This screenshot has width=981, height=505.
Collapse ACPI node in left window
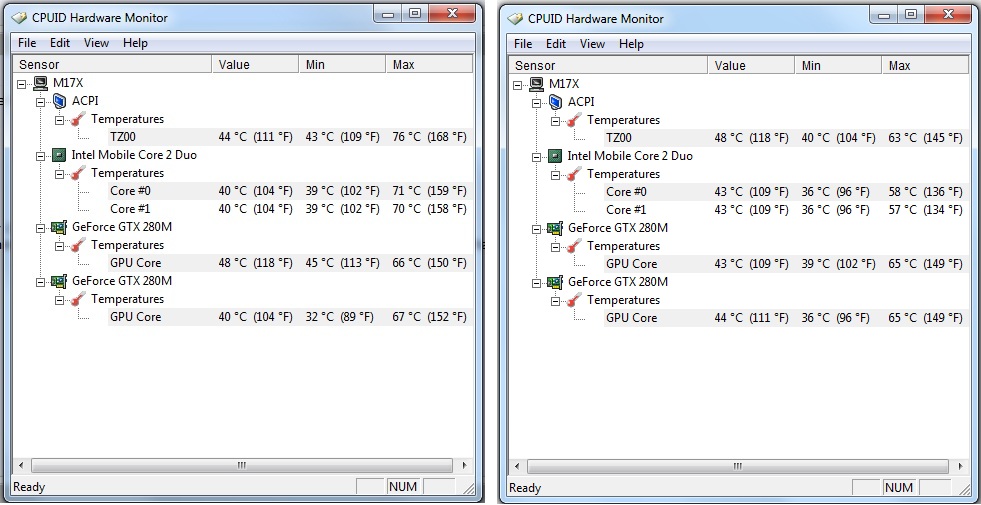41,101
